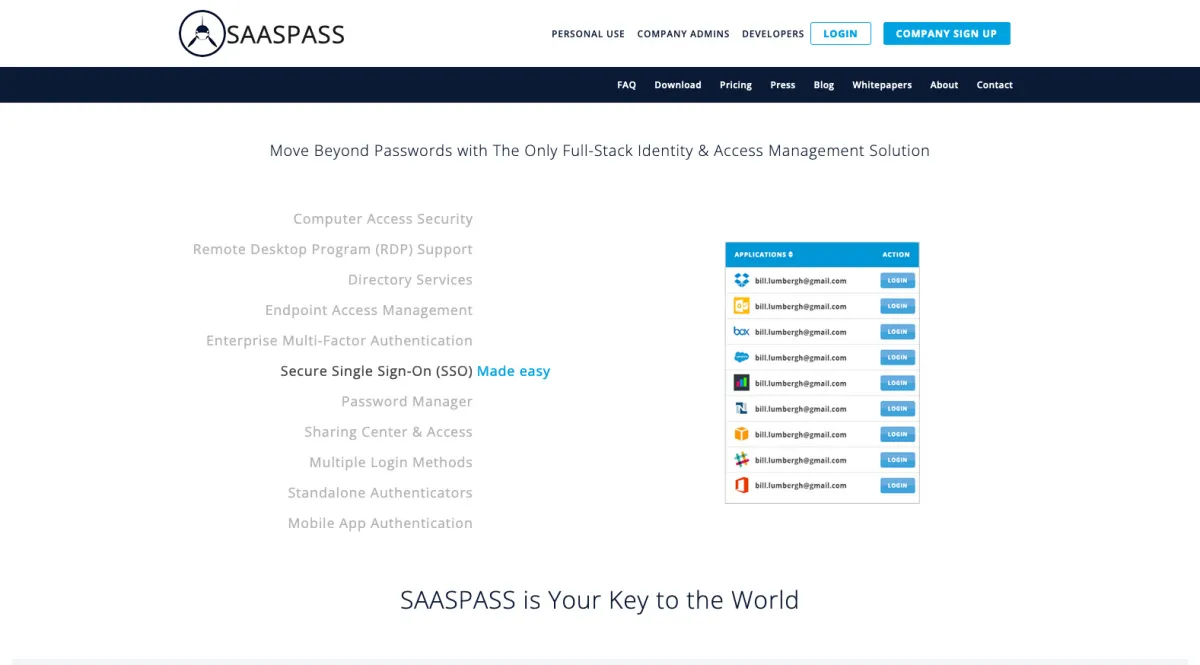Open the Download page from navigation
Screen dimensions: 1200x665
pyautogui.click(x=677, y=85)
